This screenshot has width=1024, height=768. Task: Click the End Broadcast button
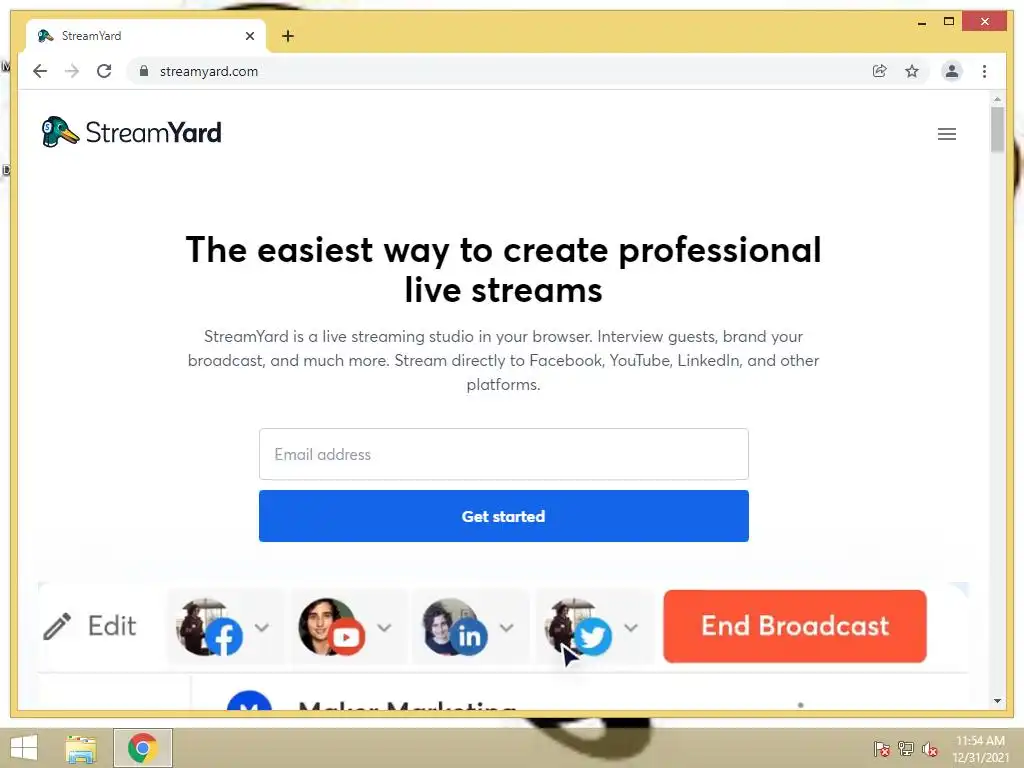(x=795, y=626)
